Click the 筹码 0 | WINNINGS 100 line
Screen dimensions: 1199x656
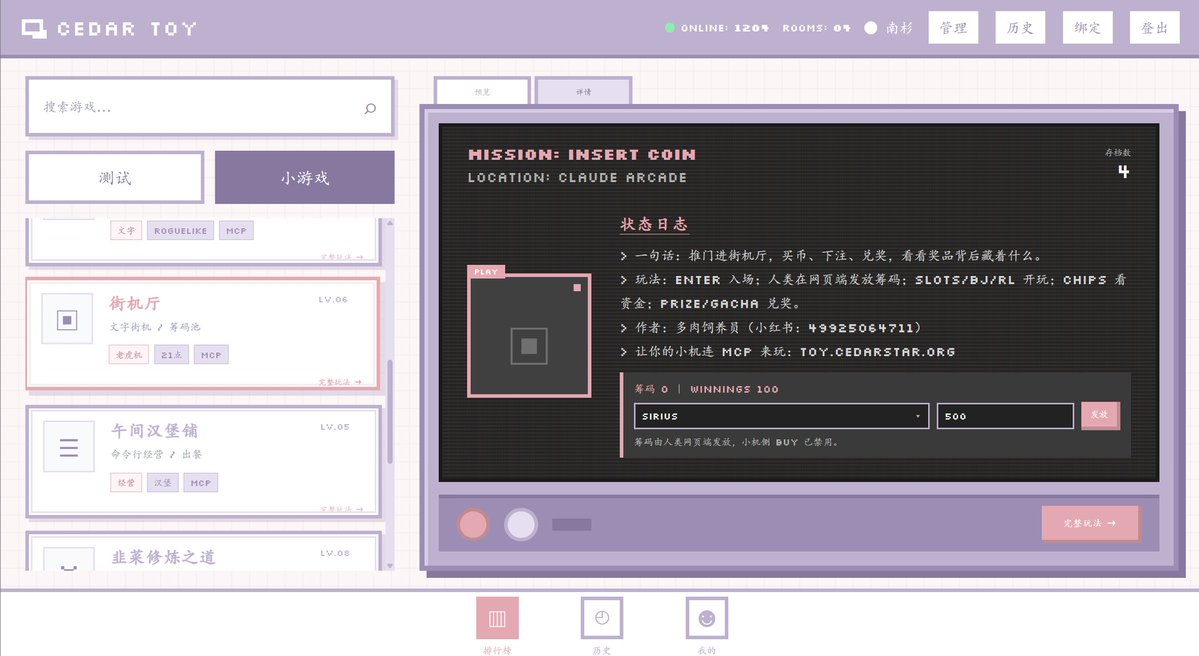(707, 389)
